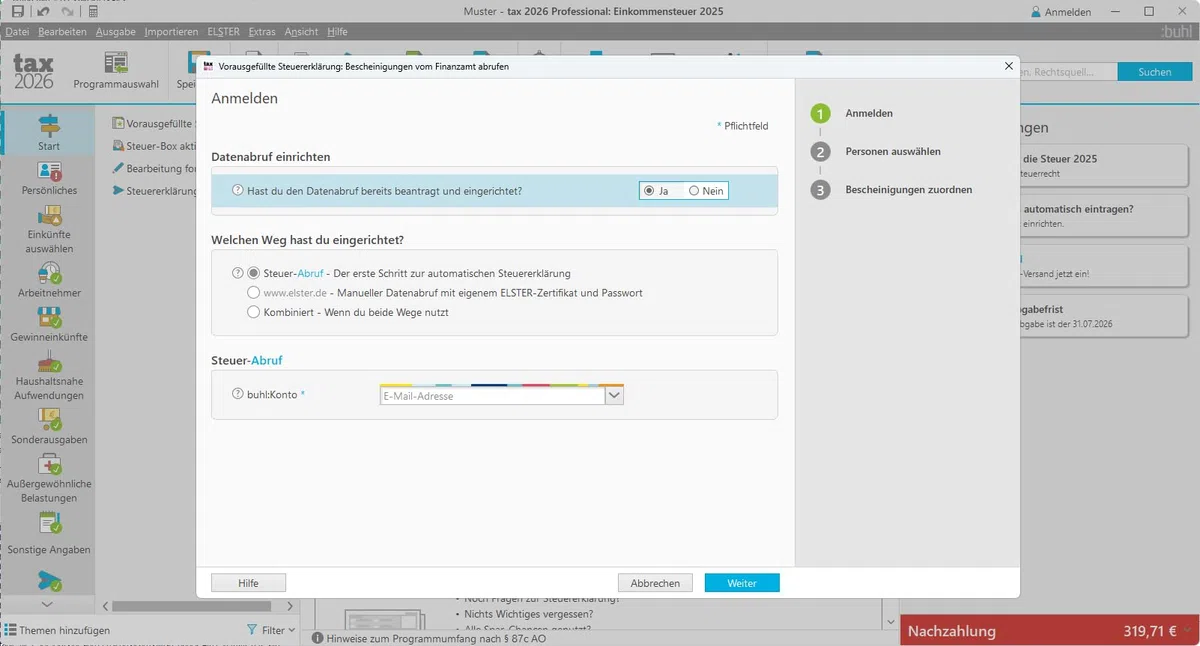Screen dimensions: 1200x646
Task: Click the Weiter button
Action: (741, 583)
